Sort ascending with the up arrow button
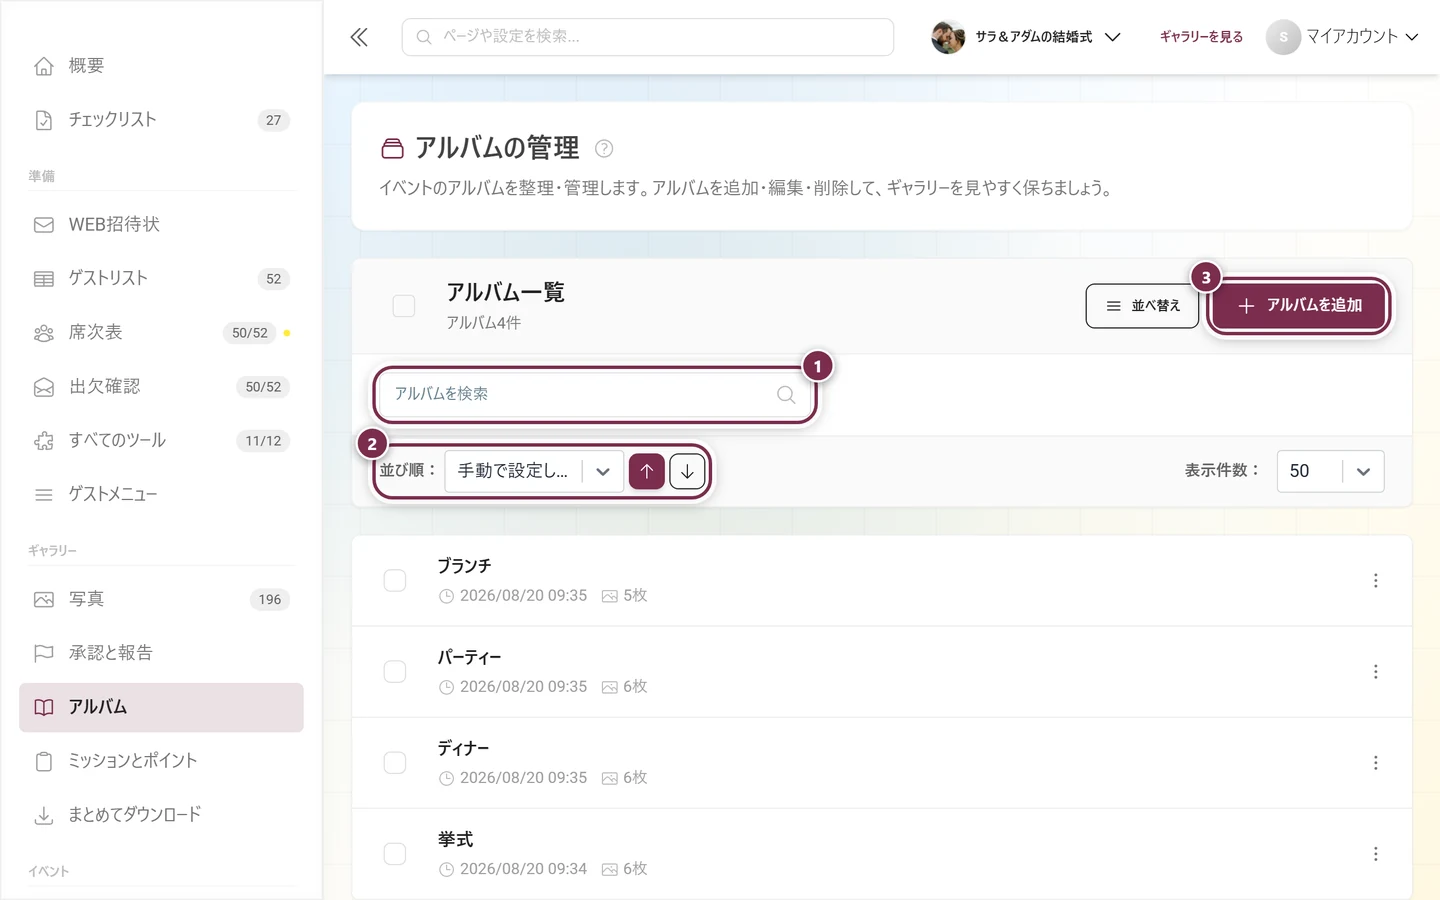1440x900 pixels. [x=647, y=471]
